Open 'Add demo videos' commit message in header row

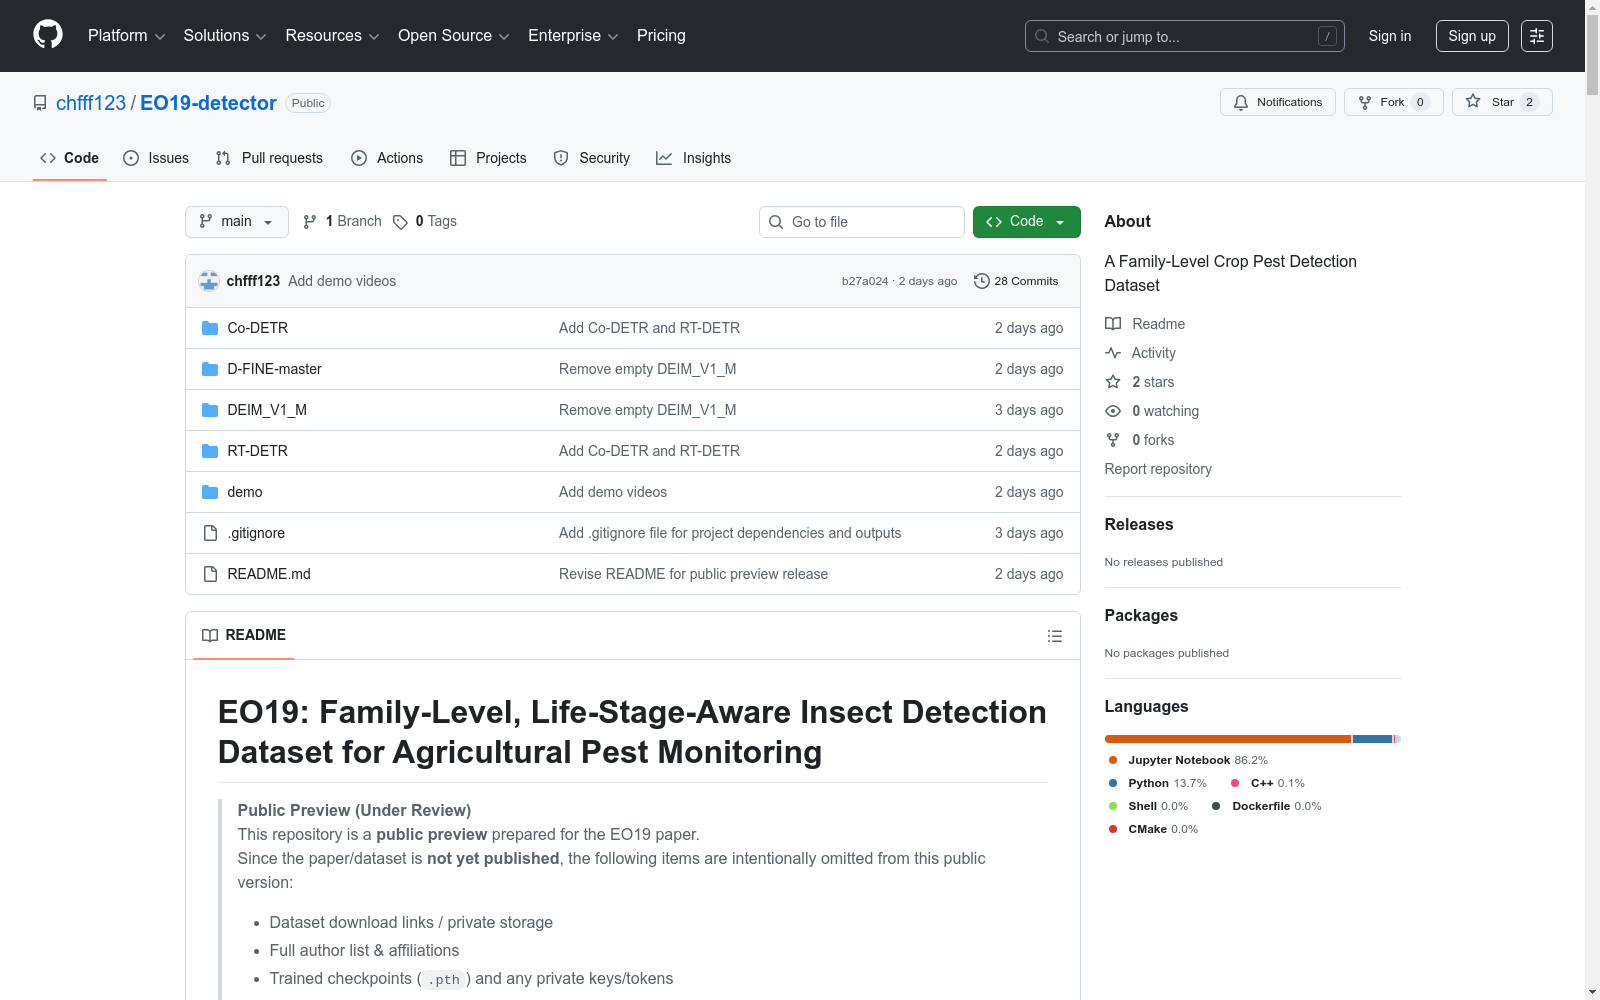coord(342,281)
